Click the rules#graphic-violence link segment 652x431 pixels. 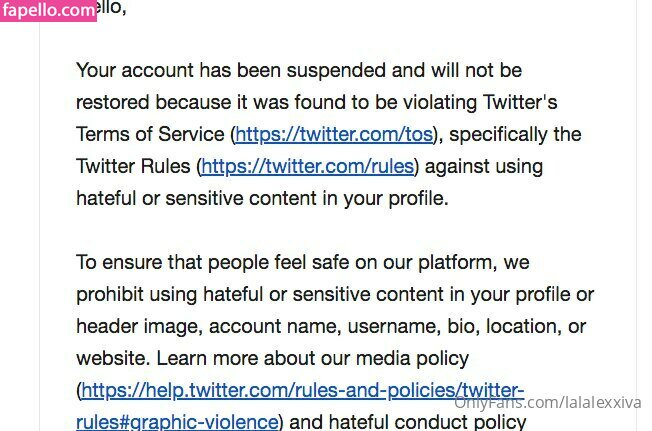[177, 422]
